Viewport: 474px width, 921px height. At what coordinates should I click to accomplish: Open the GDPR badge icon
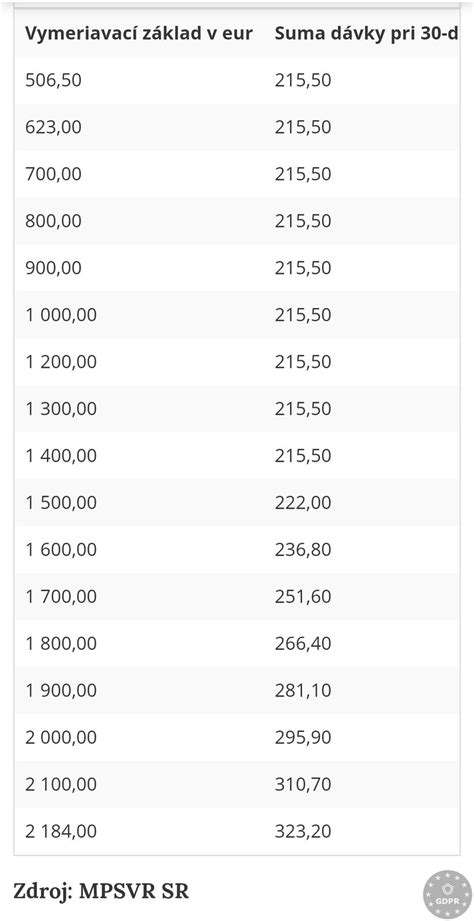point(448,894)
